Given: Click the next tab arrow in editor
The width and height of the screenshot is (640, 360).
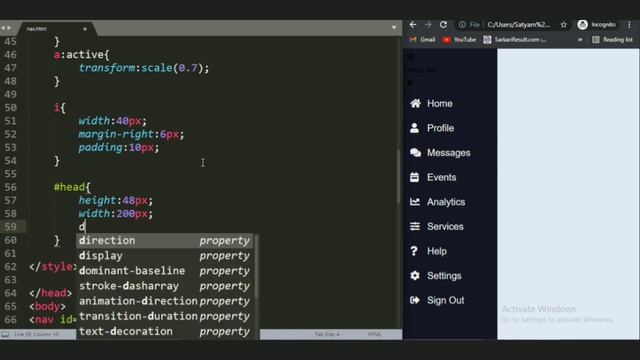Looking at the screenshot, I should (9, 28).
